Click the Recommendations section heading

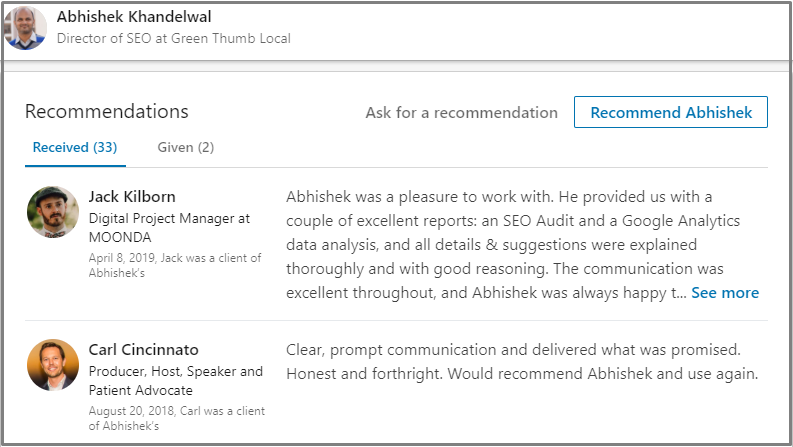106,112
